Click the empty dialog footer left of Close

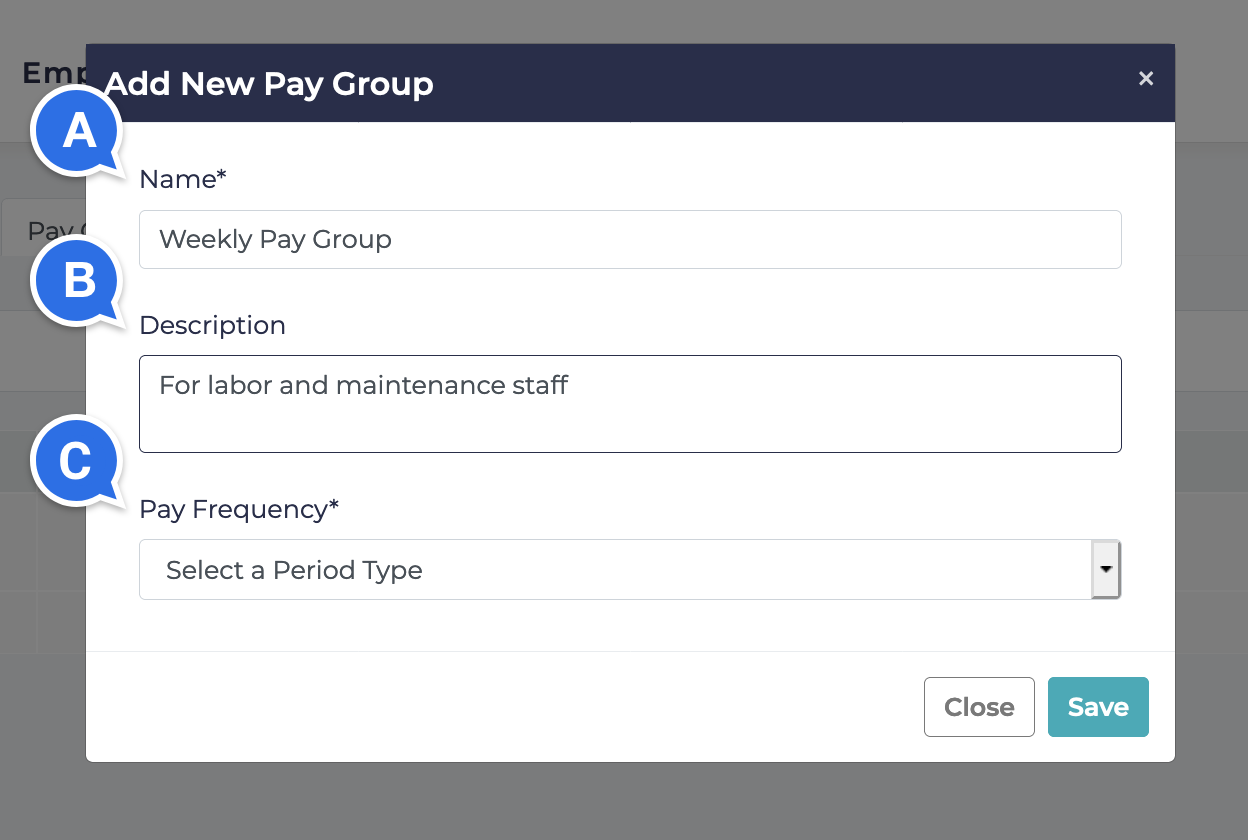pyautogui.click(x=500, y=707)
